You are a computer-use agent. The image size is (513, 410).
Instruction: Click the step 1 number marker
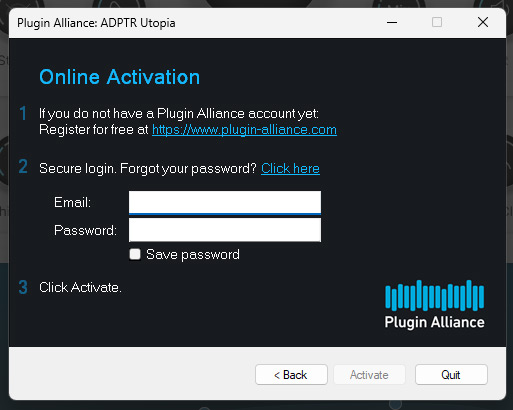click(23, 113)
